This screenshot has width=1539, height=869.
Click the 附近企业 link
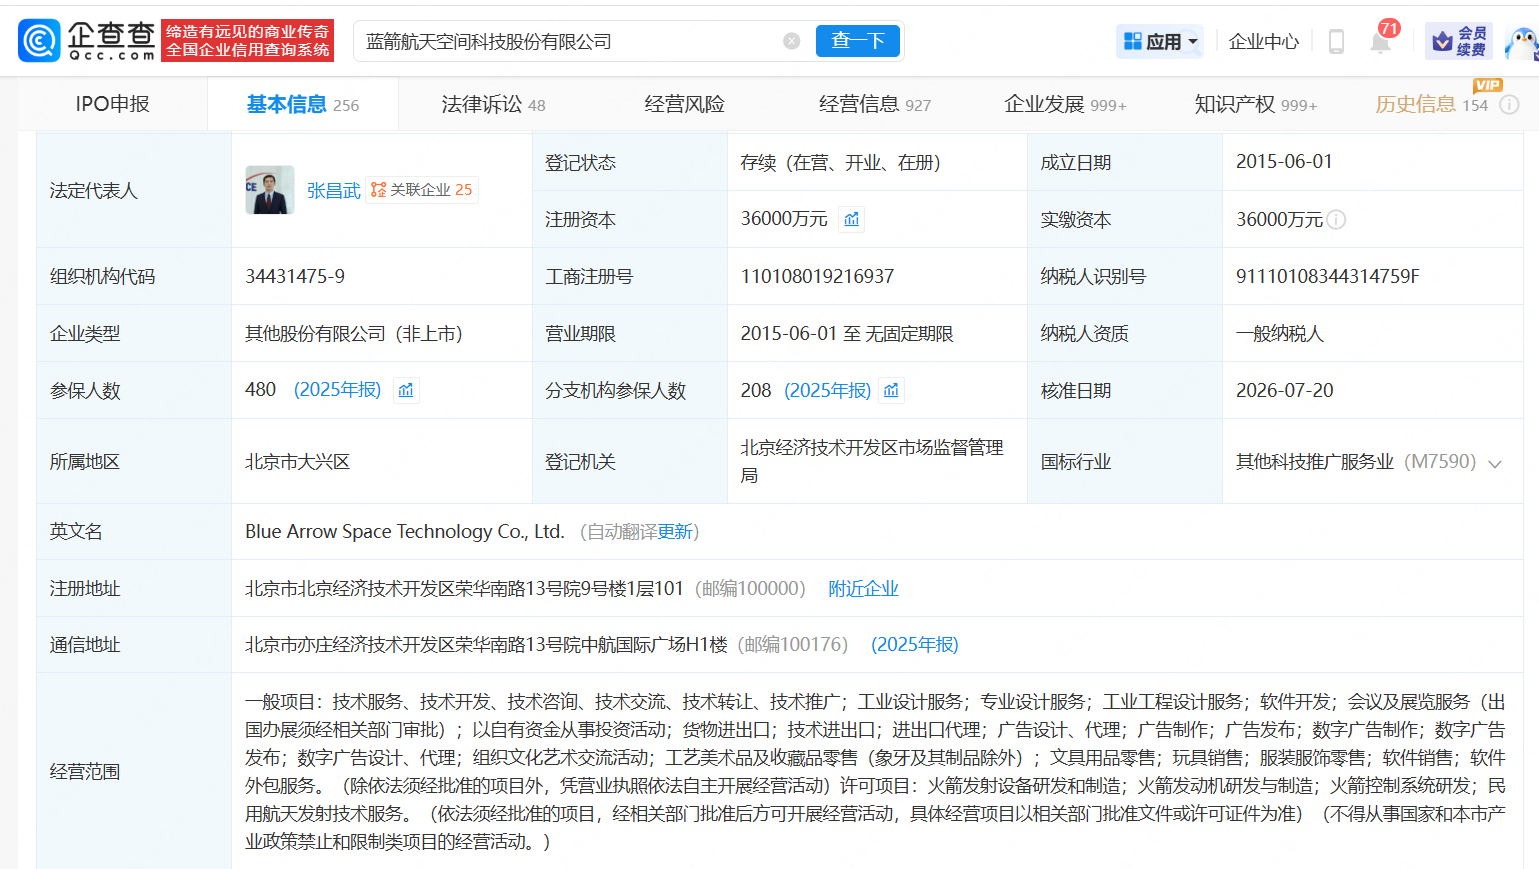pos(863,588)
